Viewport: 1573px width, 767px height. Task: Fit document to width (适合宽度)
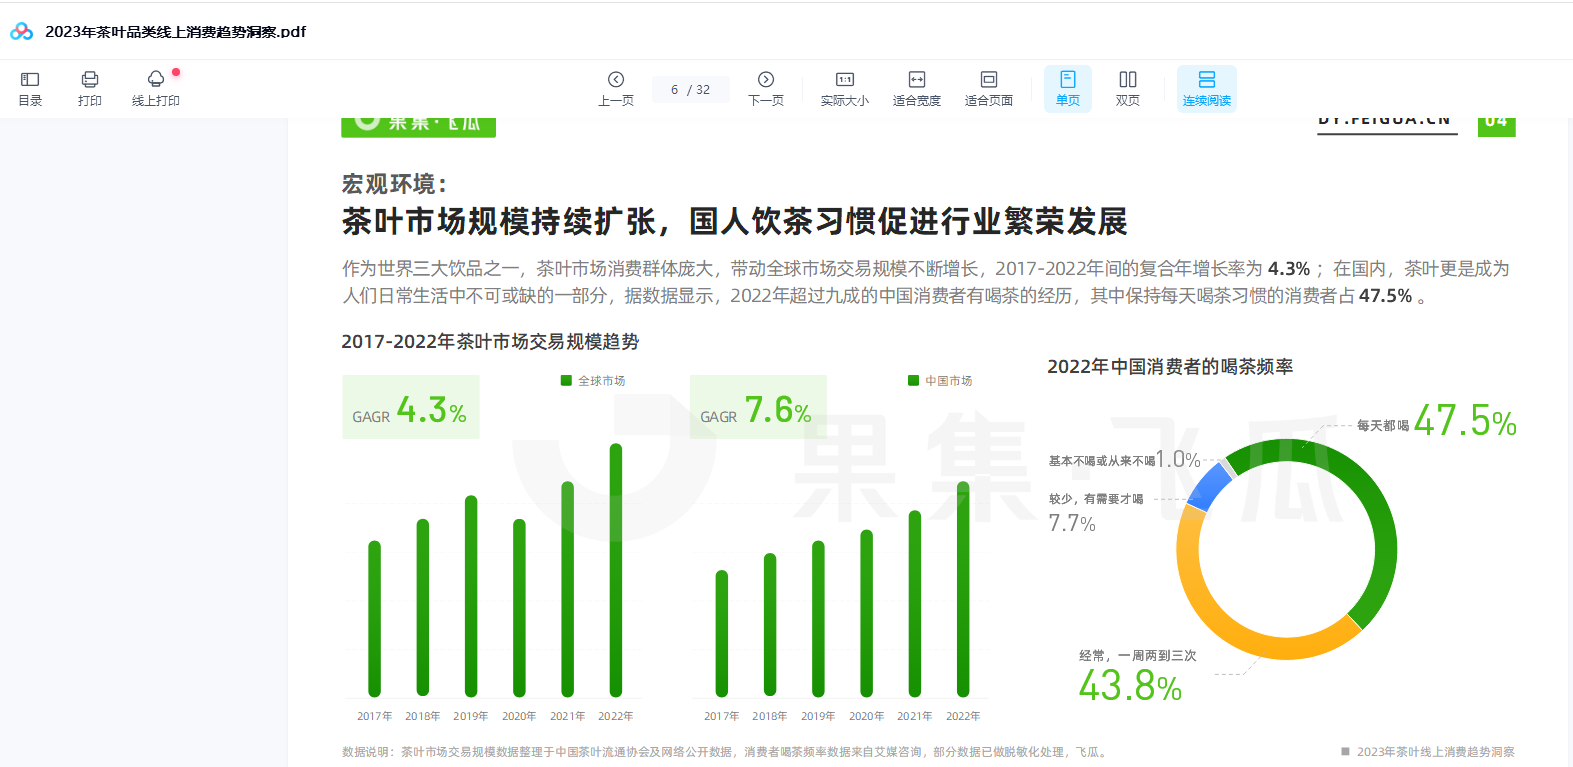tap(917, 88)
